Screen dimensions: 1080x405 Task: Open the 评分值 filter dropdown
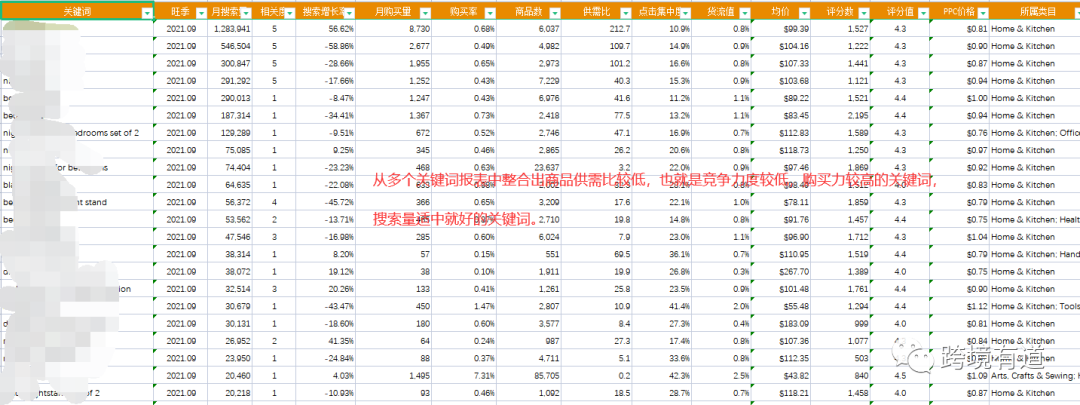click(924, 13)
